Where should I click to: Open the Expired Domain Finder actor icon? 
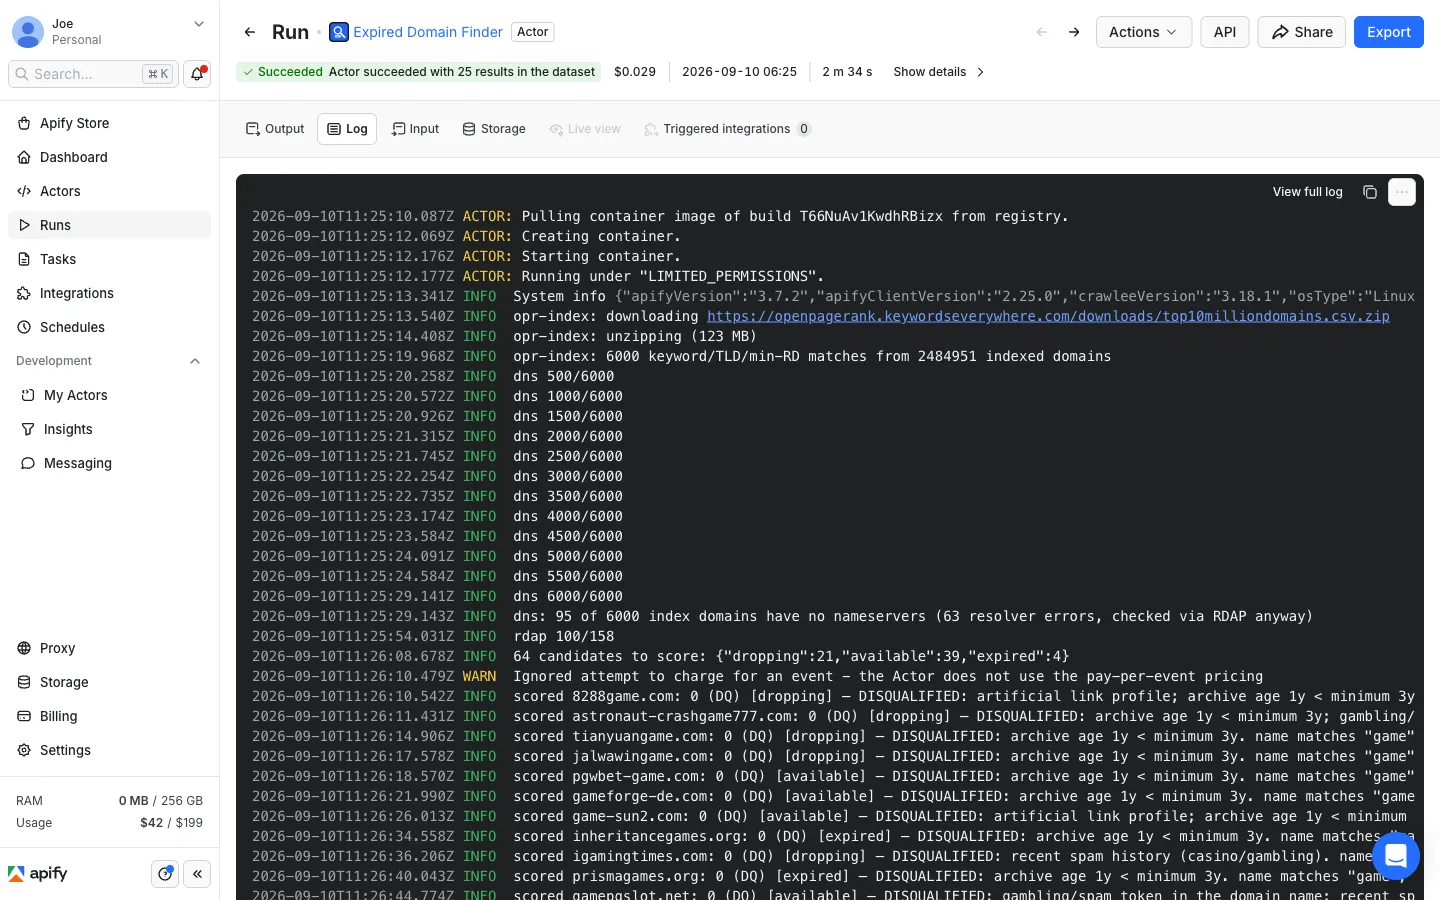point(339,32)
